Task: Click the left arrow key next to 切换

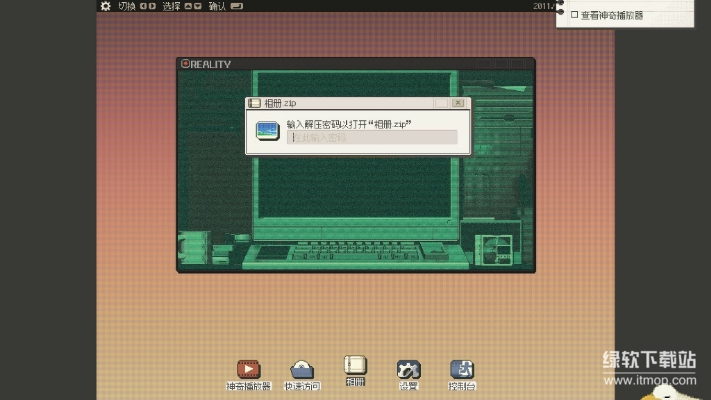Action: 143,6
